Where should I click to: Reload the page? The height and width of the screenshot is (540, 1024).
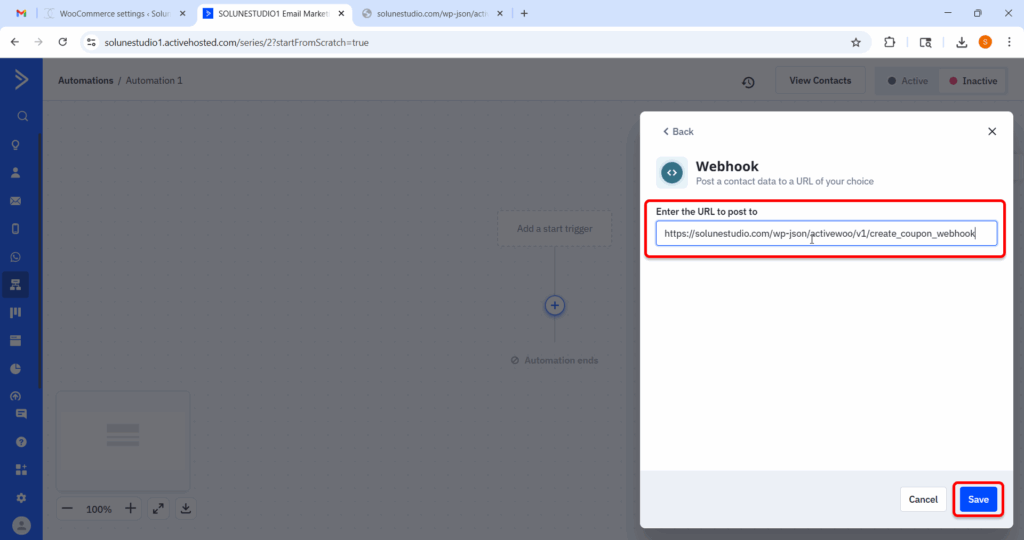pos(63,42)
